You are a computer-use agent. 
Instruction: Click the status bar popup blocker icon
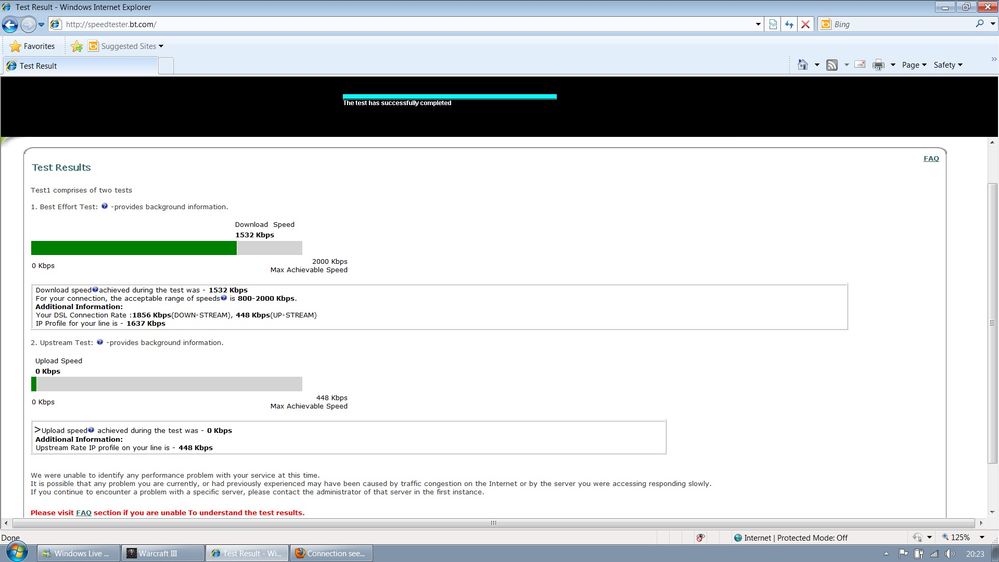700,538
